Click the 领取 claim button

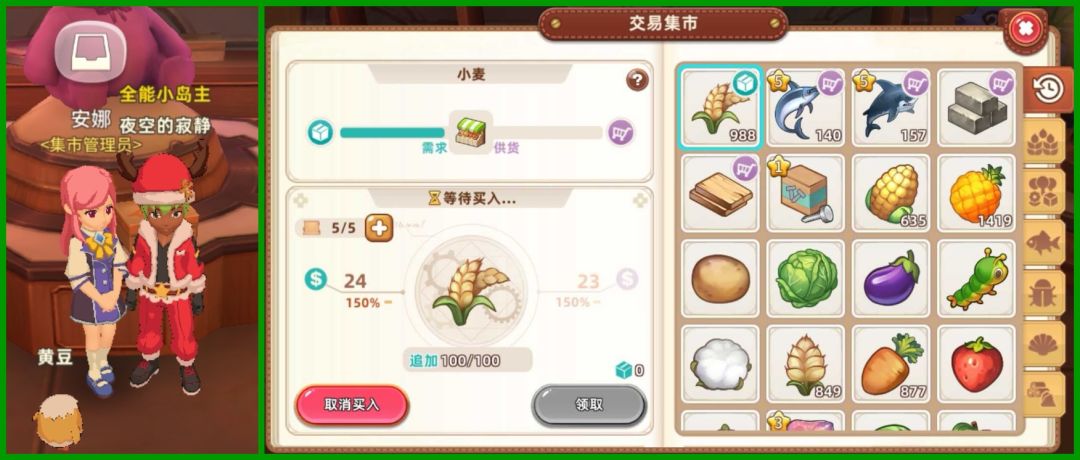point(589,405)
